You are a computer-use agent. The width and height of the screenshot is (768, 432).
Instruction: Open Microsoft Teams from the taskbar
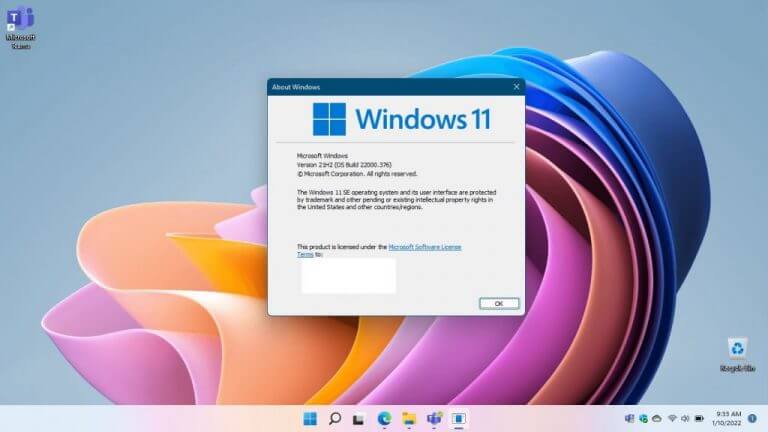[434, 419]
